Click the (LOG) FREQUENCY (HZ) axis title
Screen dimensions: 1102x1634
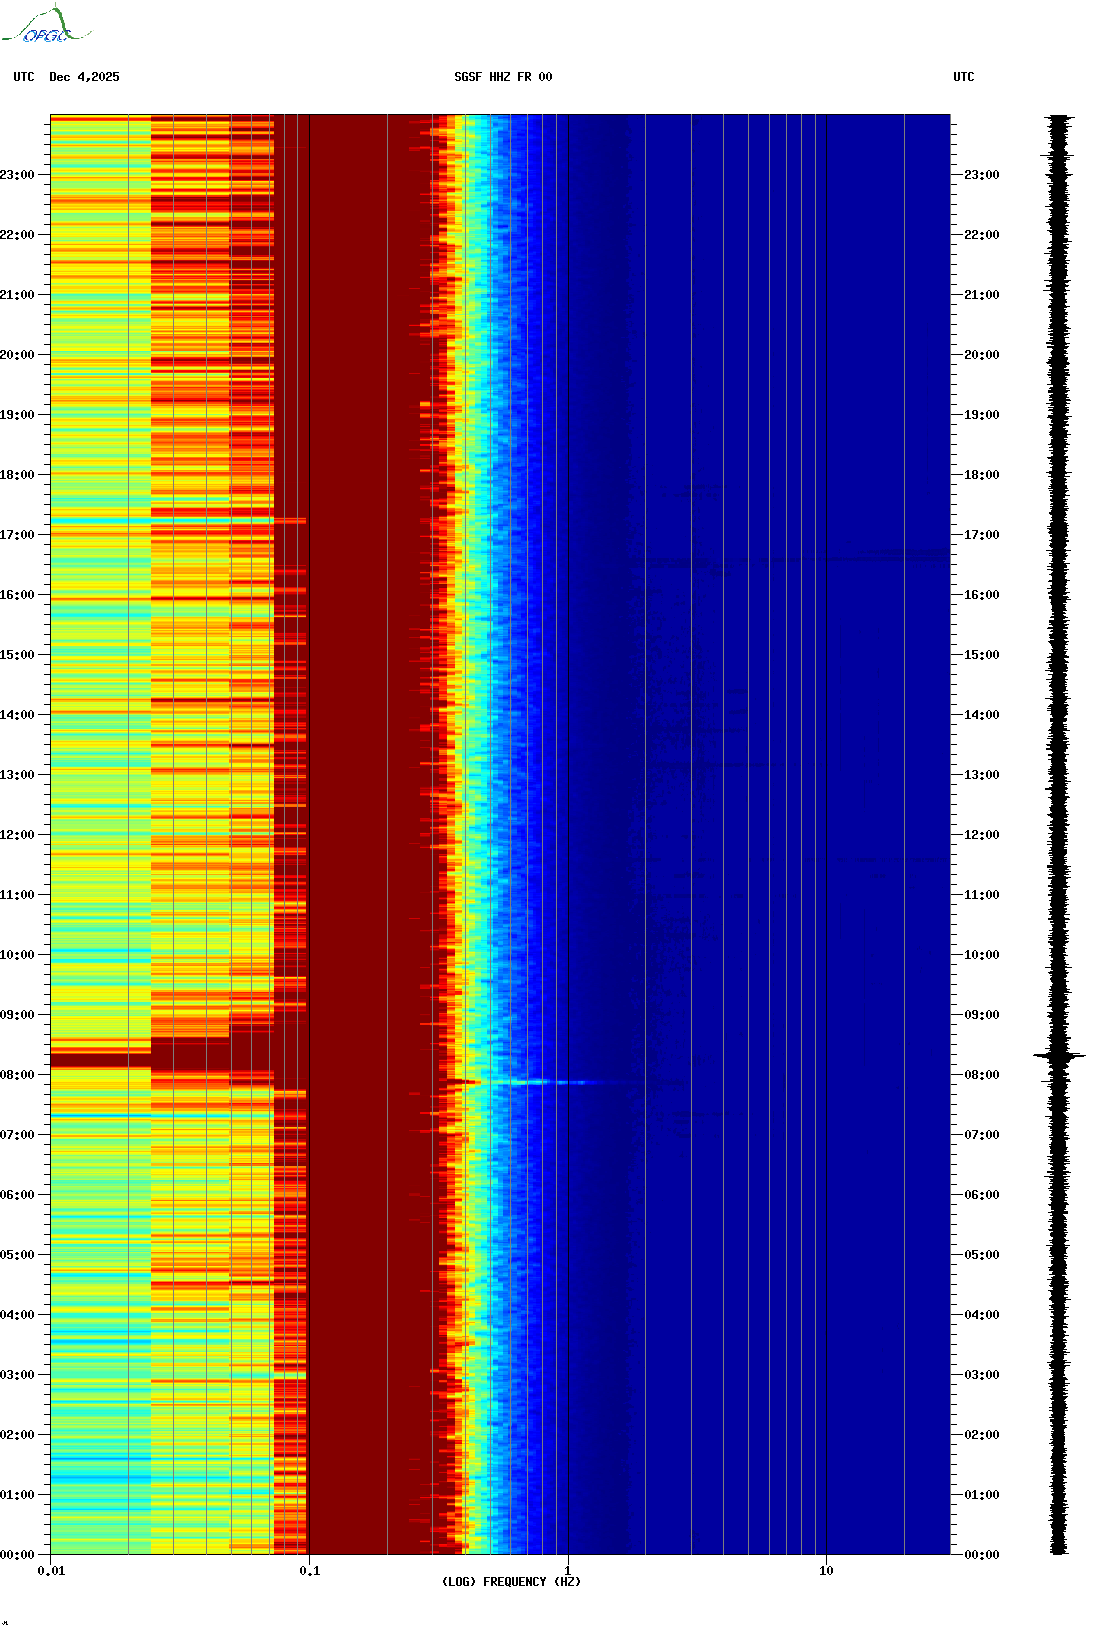[511, 1581]
